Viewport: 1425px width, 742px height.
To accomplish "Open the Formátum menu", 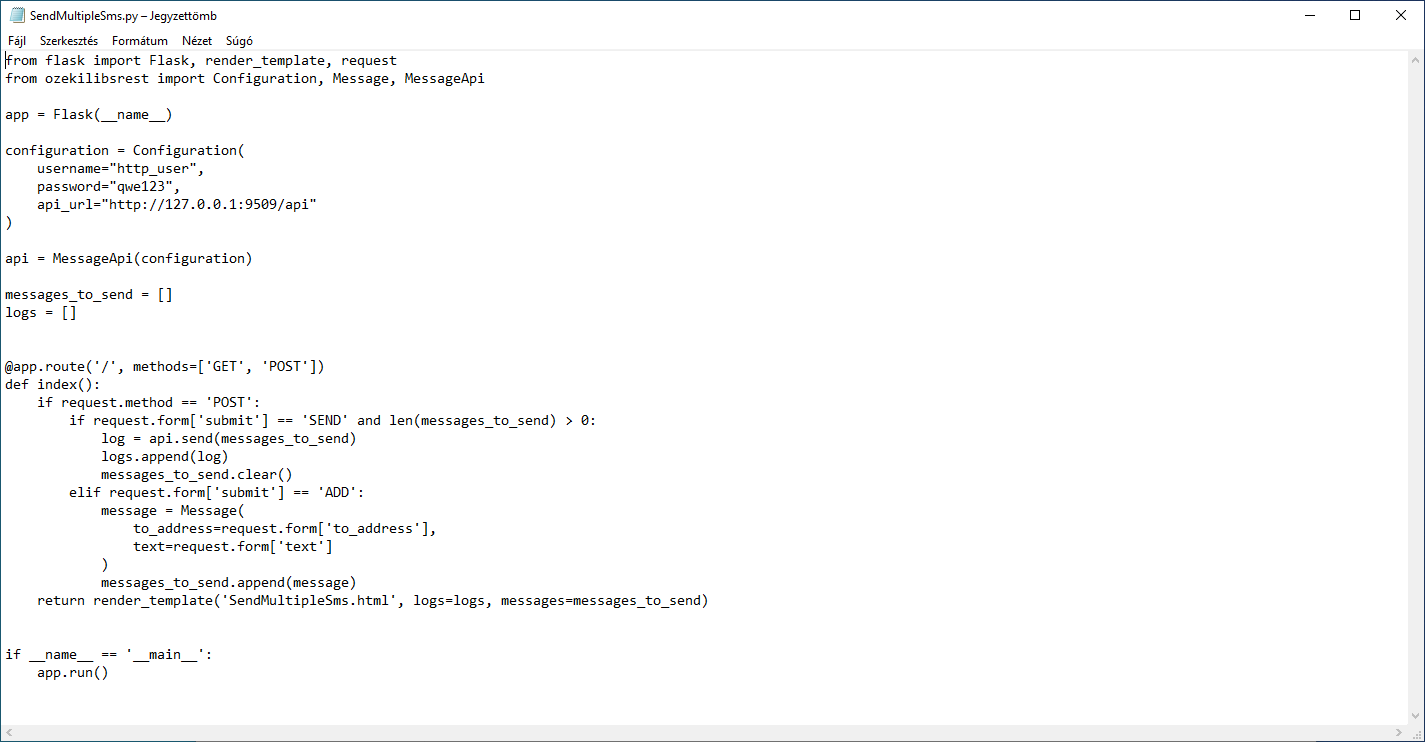I will (x=140, y=41).
